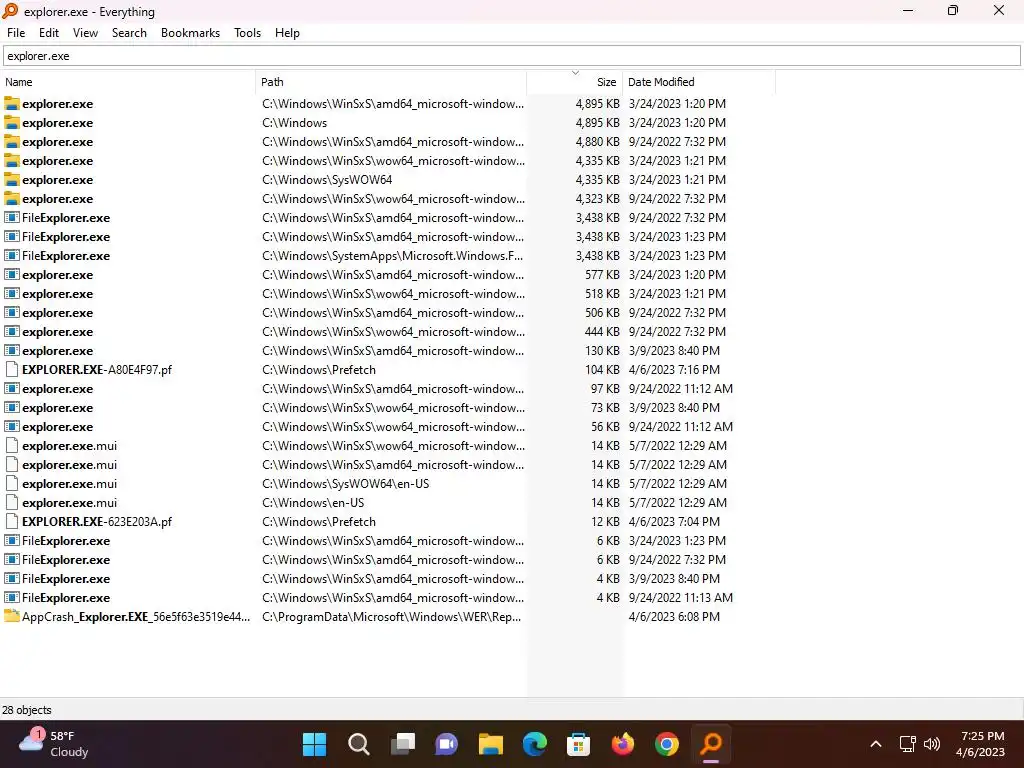Sort results by Size column header
Image resolution: width=1024 pixels, height=768 pixels.
coord(575,82)
